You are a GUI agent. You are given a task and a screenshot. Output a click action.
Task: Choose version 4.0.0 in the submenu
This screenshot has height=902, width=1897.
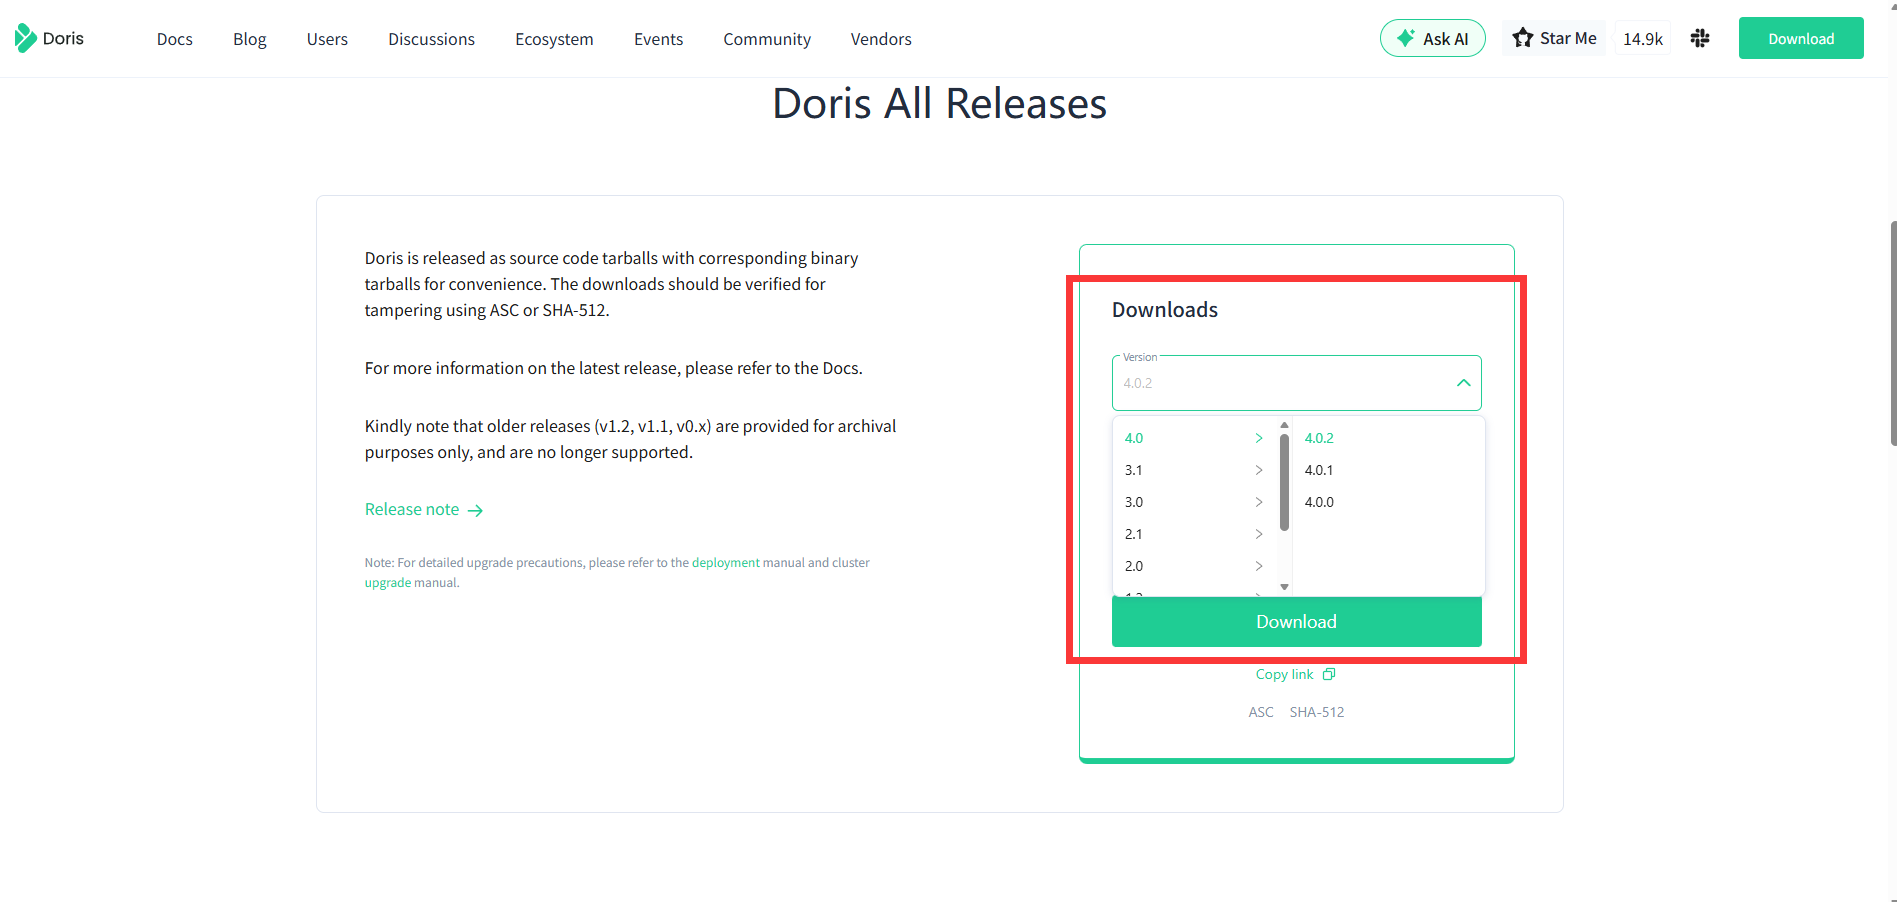[1318, 502]
